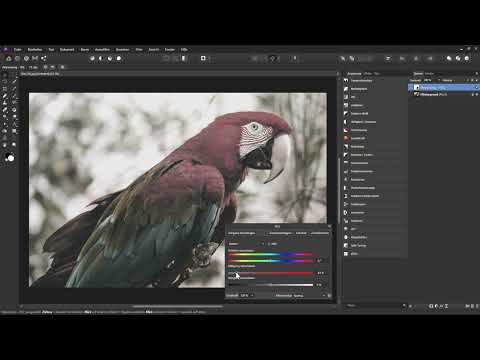This screenshot has width=480, height=360.
Task: Open the Datei menu
Action: (18, 49)
